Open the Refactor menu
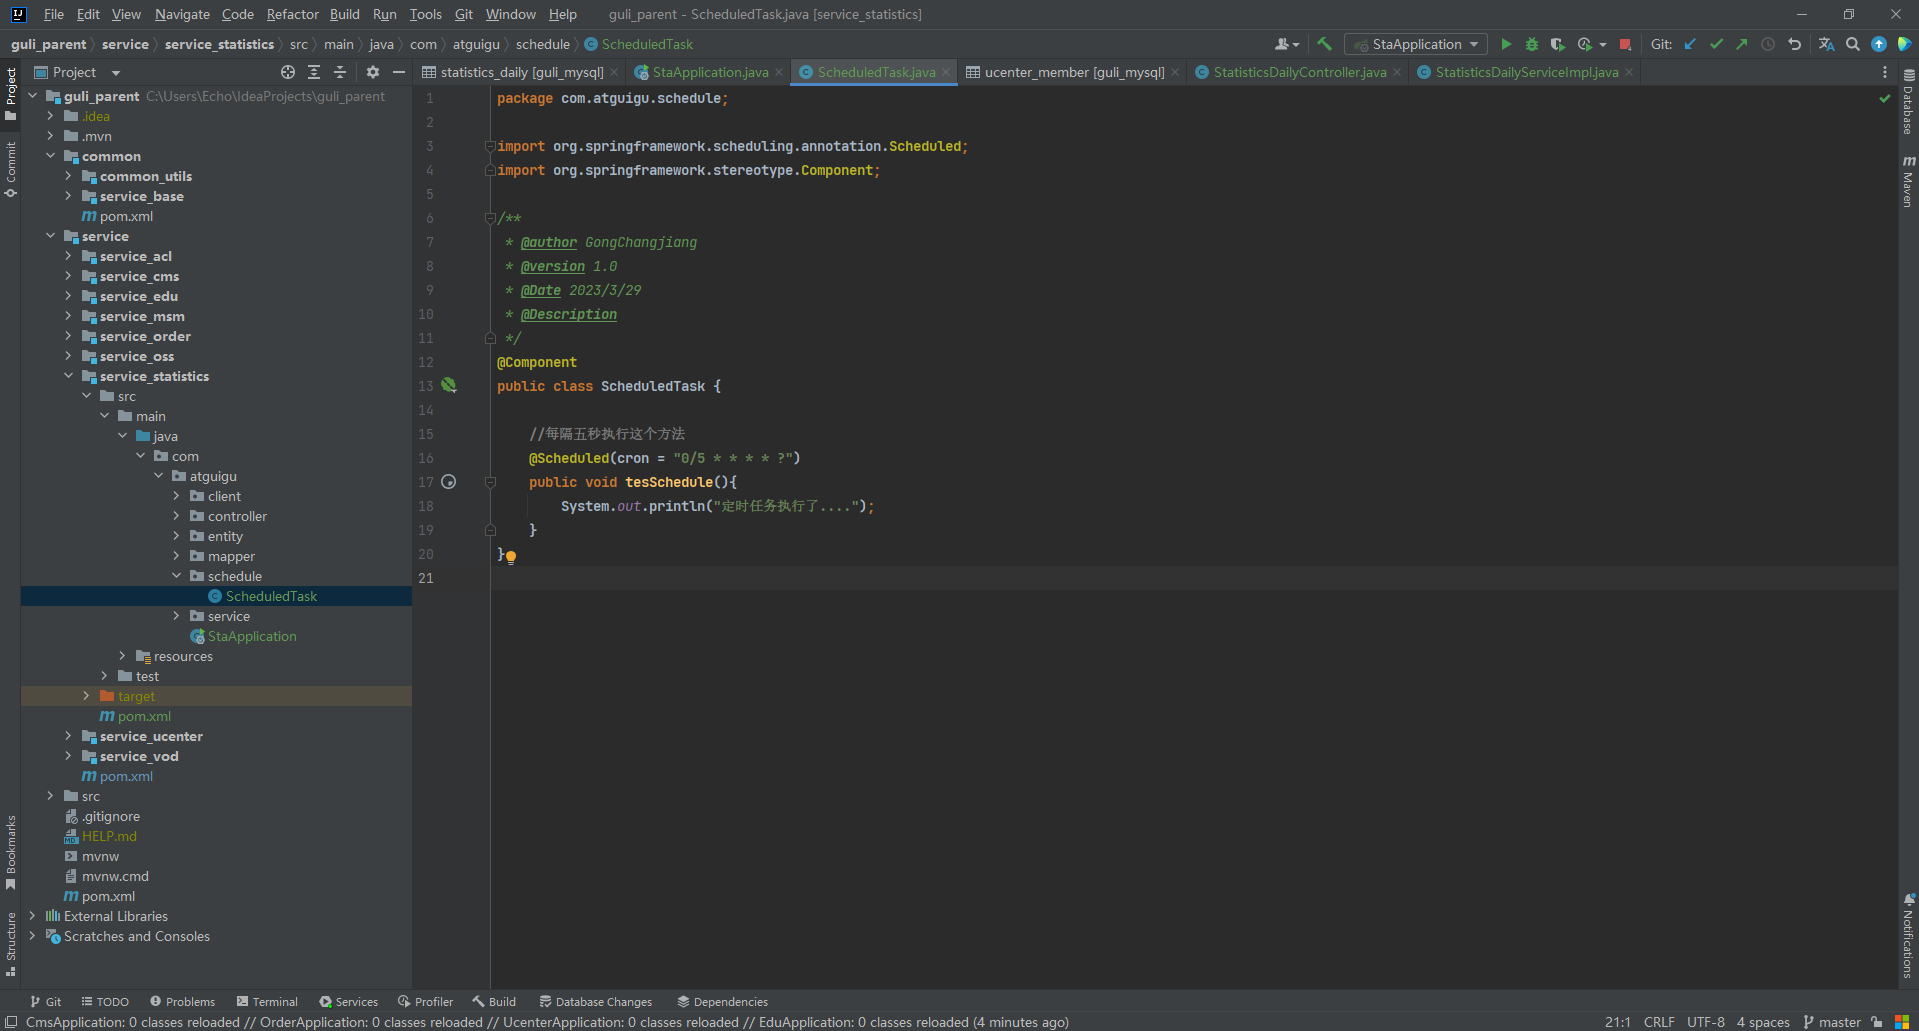 pyautogui.click(x=292, y=14)
